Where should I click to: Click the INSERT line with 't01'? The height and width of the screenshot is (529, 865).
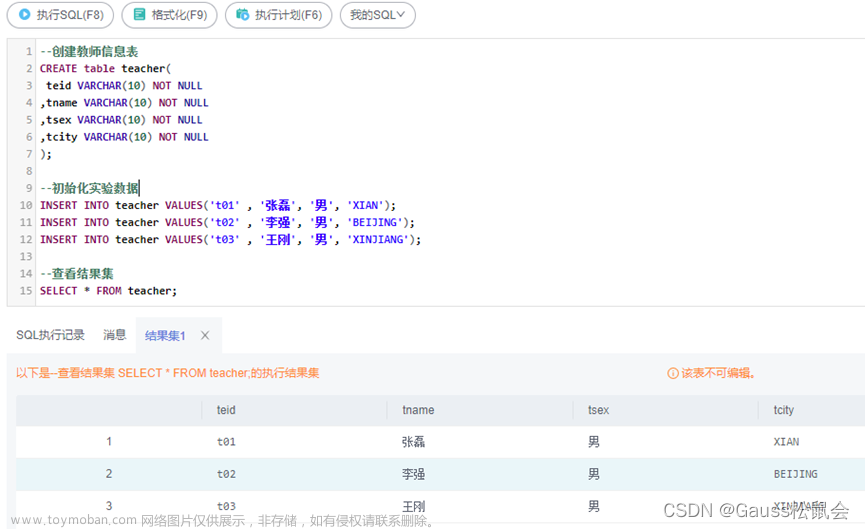click(218, 205)
